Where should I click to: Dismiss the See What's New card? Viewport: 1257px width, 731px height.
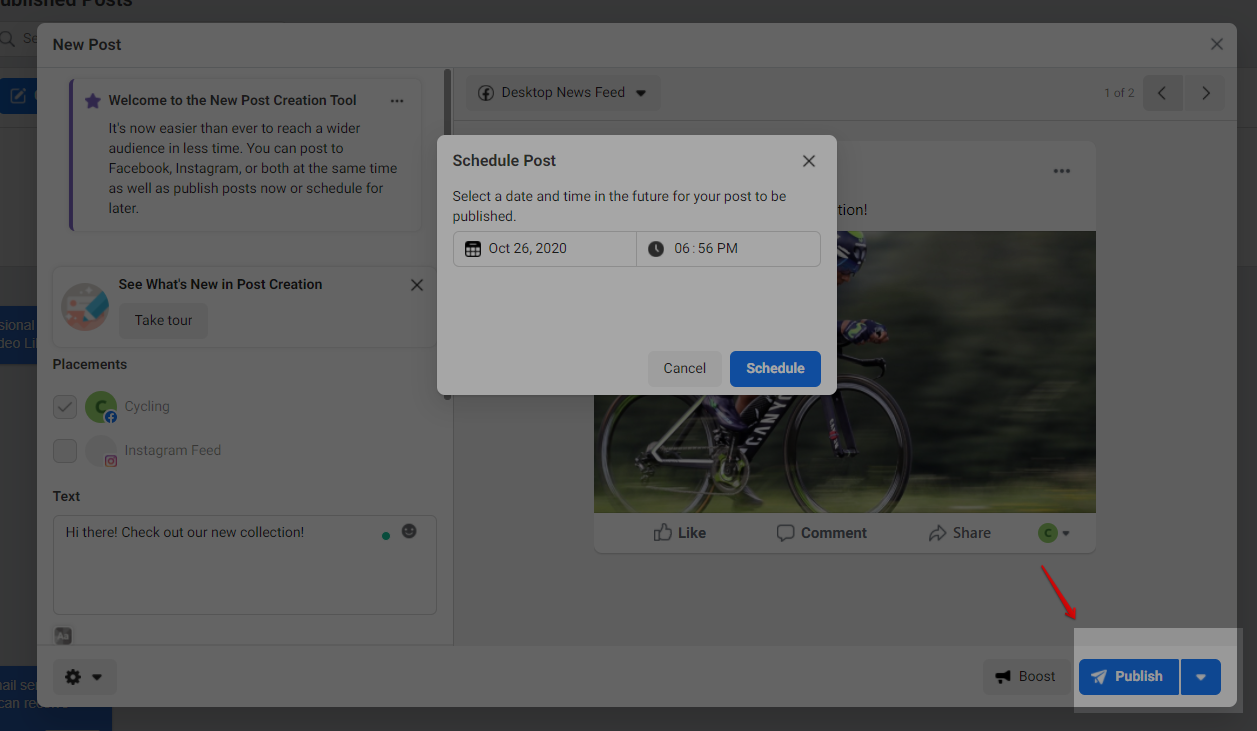[417, 285]
